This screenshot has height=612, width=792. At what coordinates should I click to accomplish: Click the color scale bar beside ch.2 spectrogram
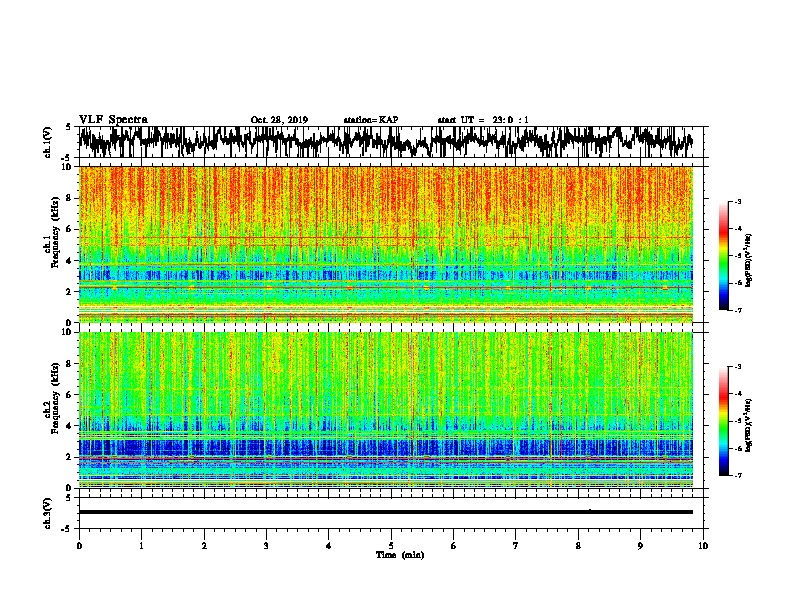(x=723, y=421)
